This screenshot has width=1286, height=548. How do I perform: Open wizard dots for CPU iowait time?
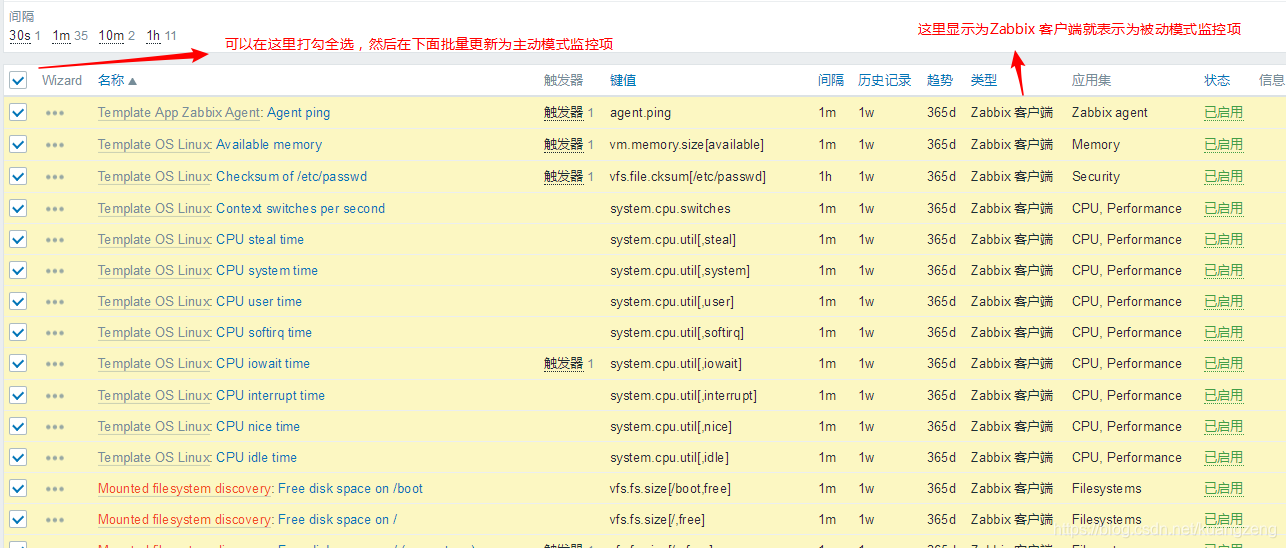click(55, 365)
